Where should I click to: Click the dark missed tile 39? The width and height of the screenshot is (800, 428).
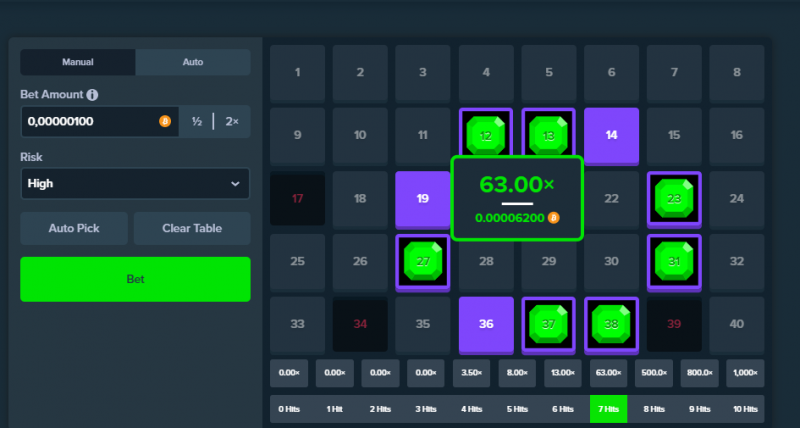point(674,324)
